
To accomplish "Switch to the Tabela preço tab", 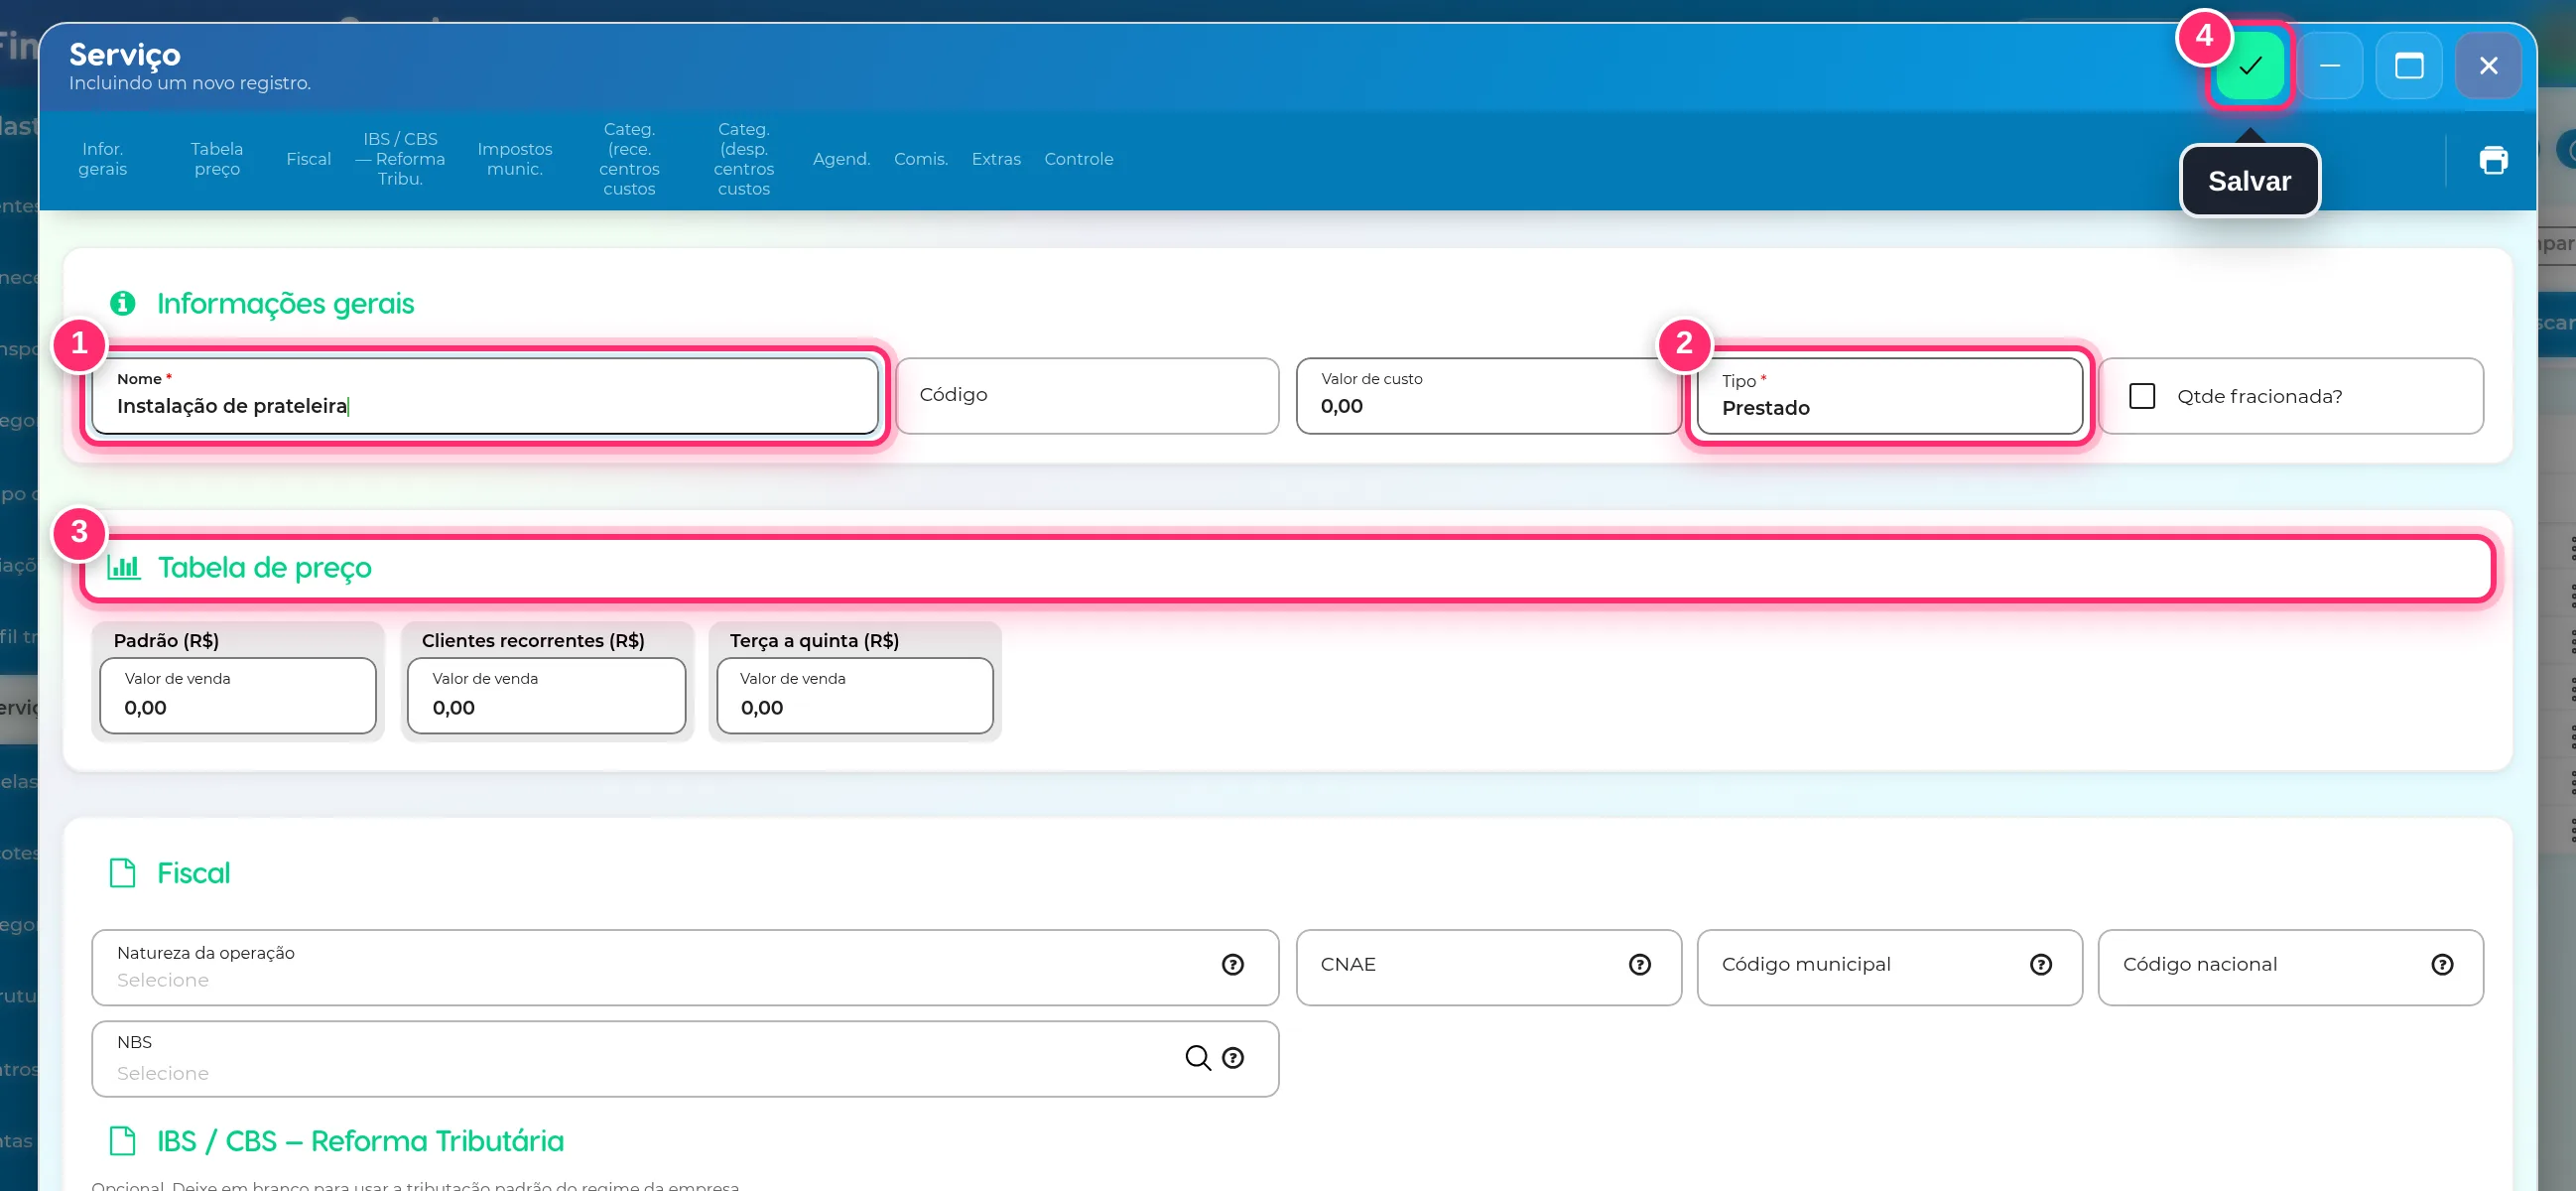I will point(217,159).
